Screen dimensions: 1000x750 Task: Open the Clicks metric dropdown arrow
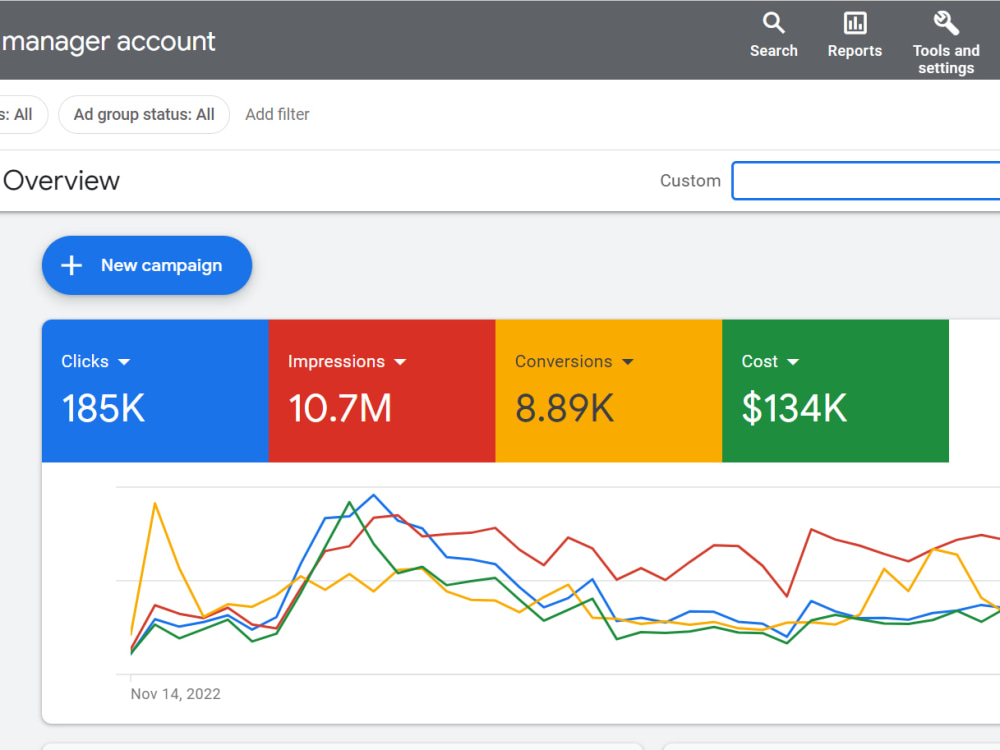coord(124,362)
